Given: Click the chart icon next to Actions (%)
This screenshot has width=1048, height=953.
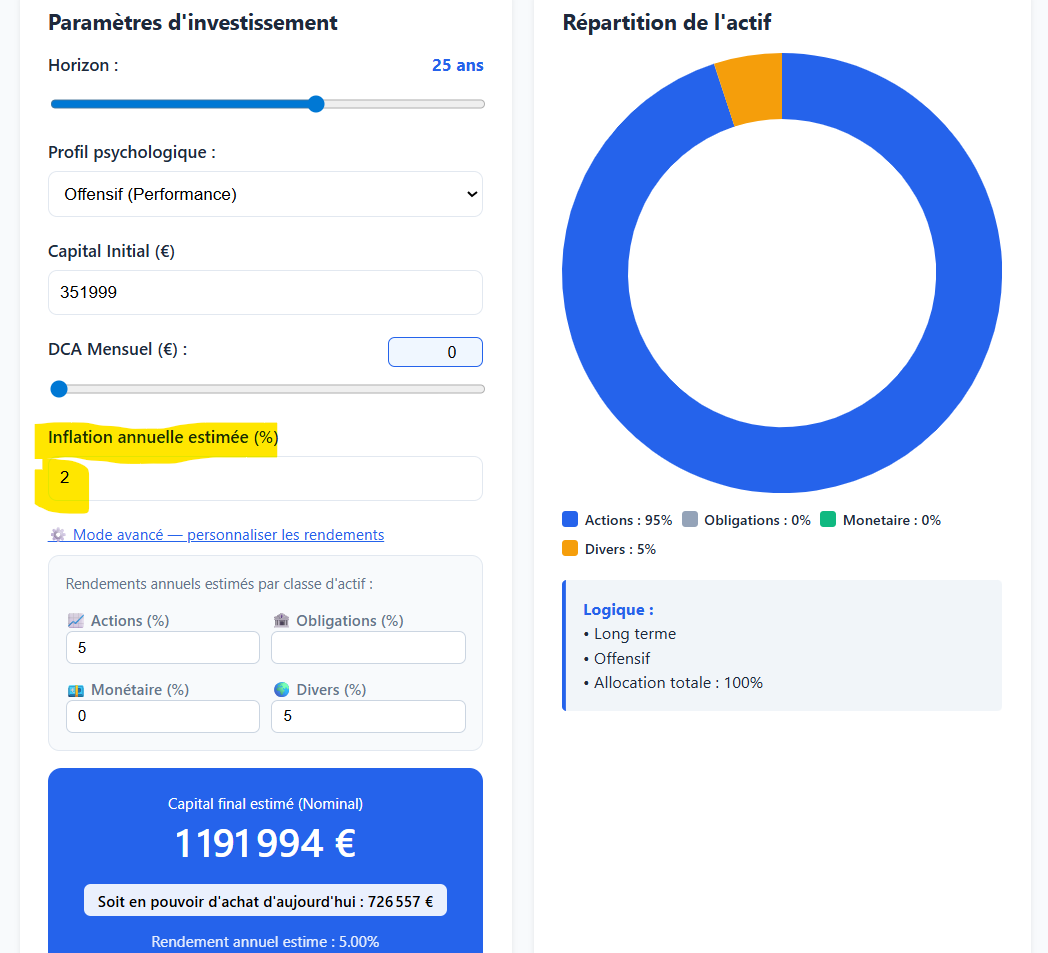Looking at the screenshot, I should pos(76,621).
